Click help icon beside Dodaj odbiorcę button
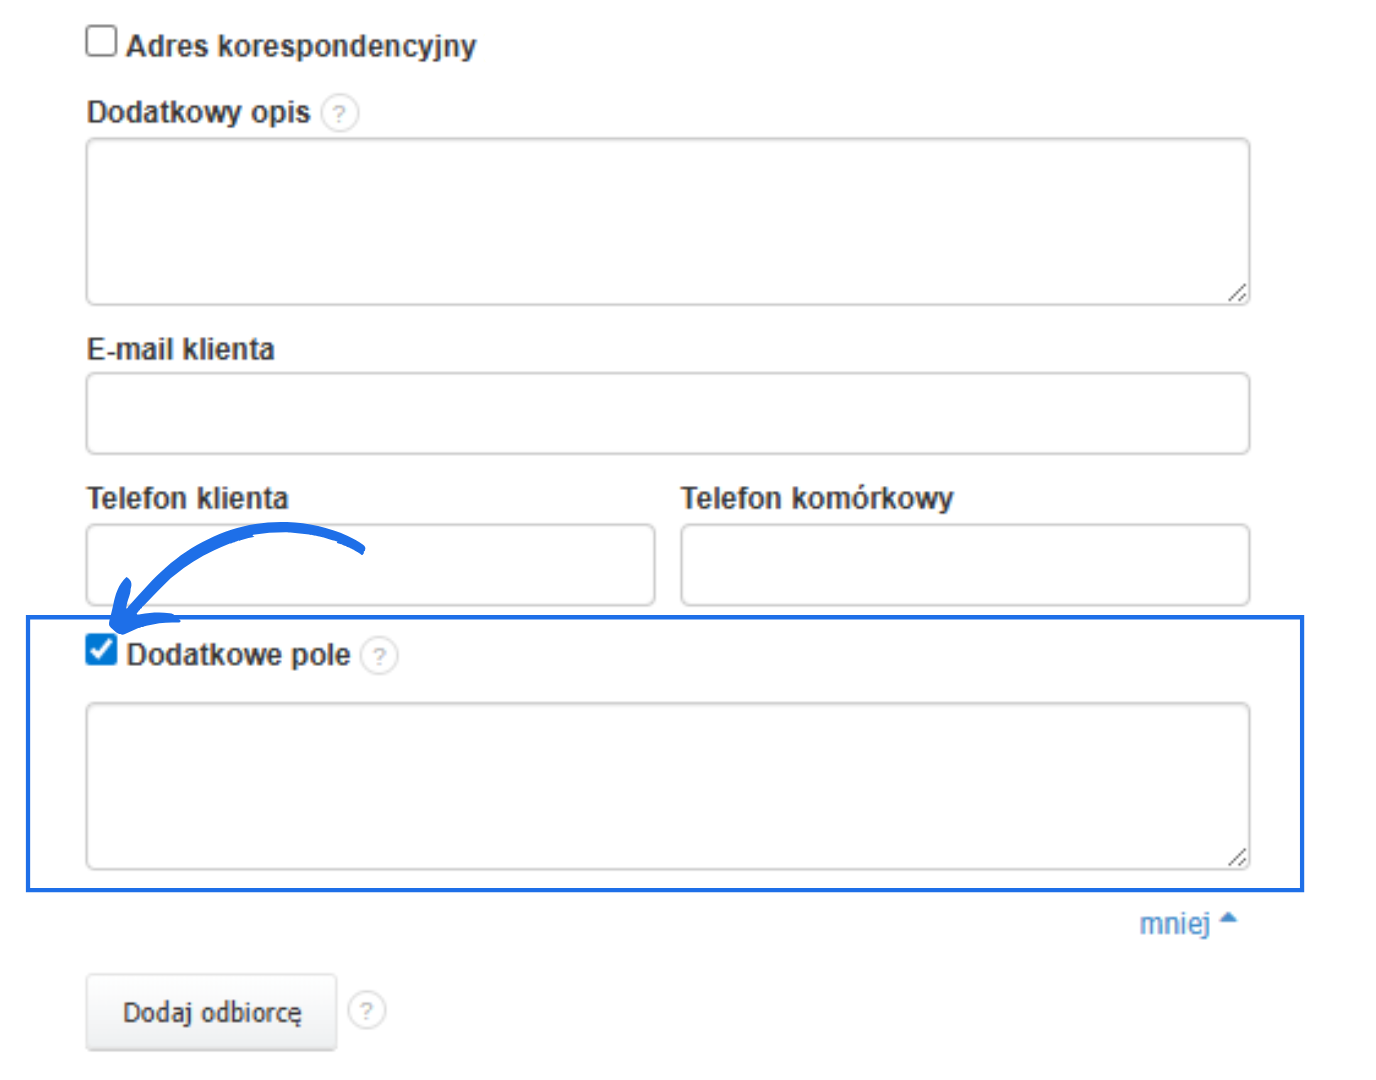This screenshot has width=1376, height=1080. pos(367,1011)
